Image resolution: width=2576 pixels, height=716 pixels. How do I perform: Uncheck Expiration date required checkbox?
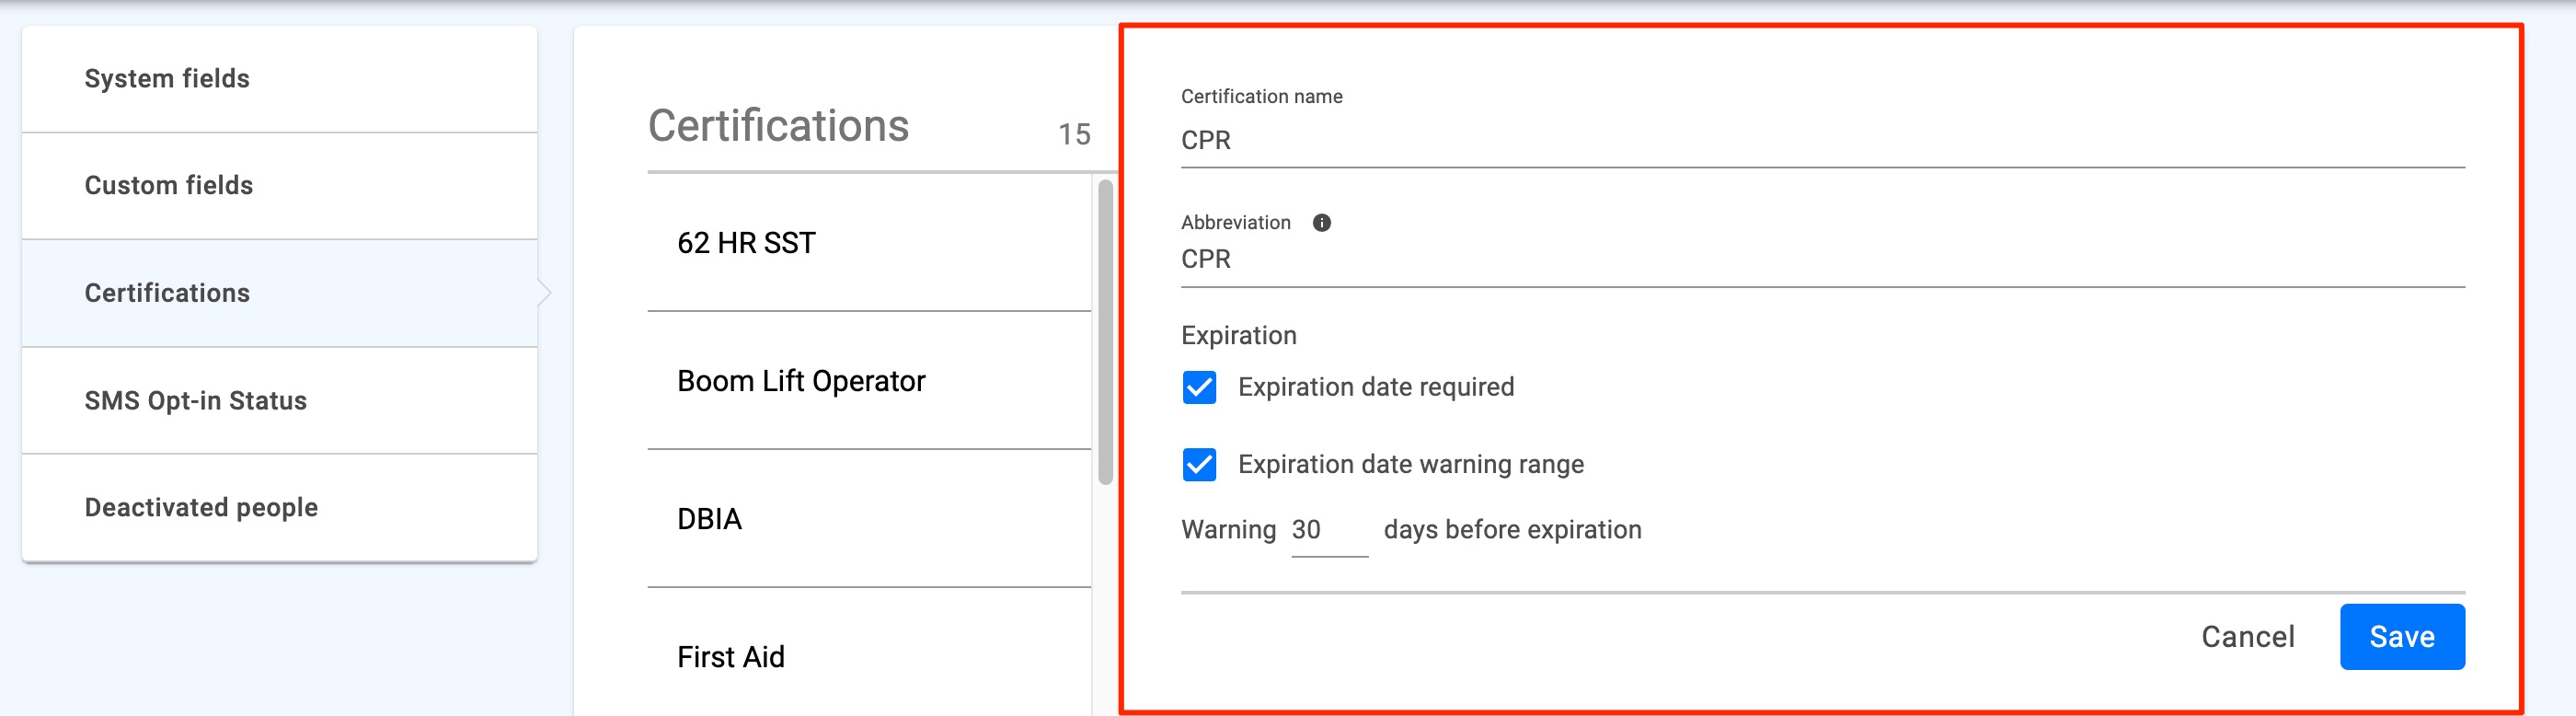pyautogui.click(x=1199, y=387)
